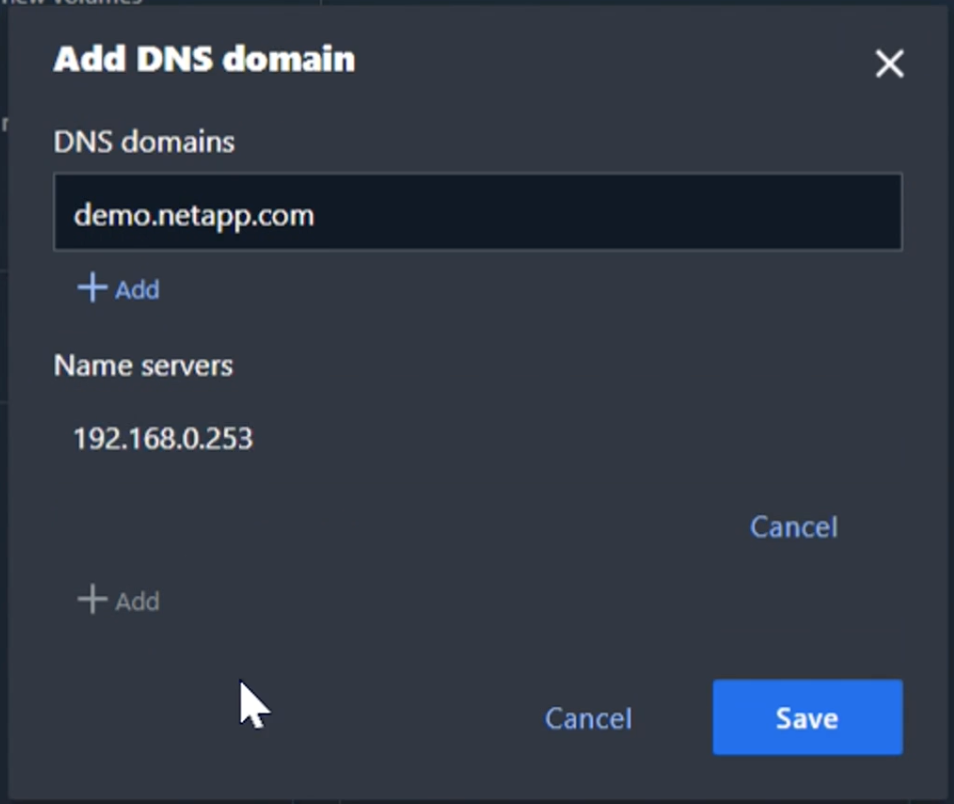This screenshot has width=954, height=804.
Task: Click the Name servers label
Action: 143,365
